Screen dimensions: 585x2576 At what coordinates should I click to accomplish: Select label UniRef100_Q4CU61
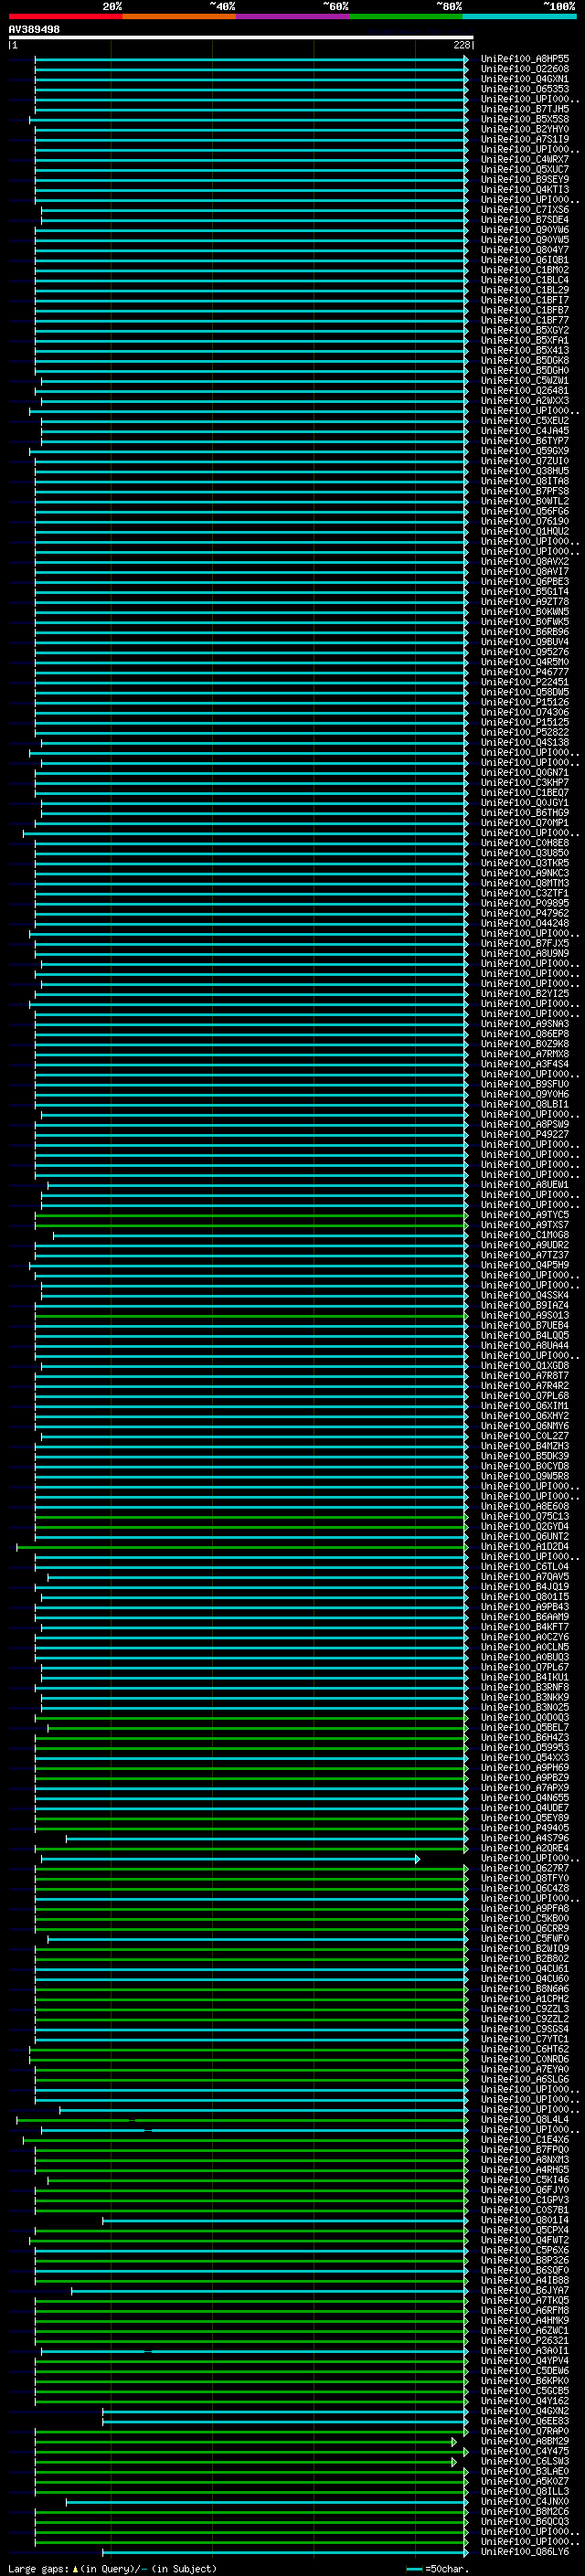(525, 1968)
